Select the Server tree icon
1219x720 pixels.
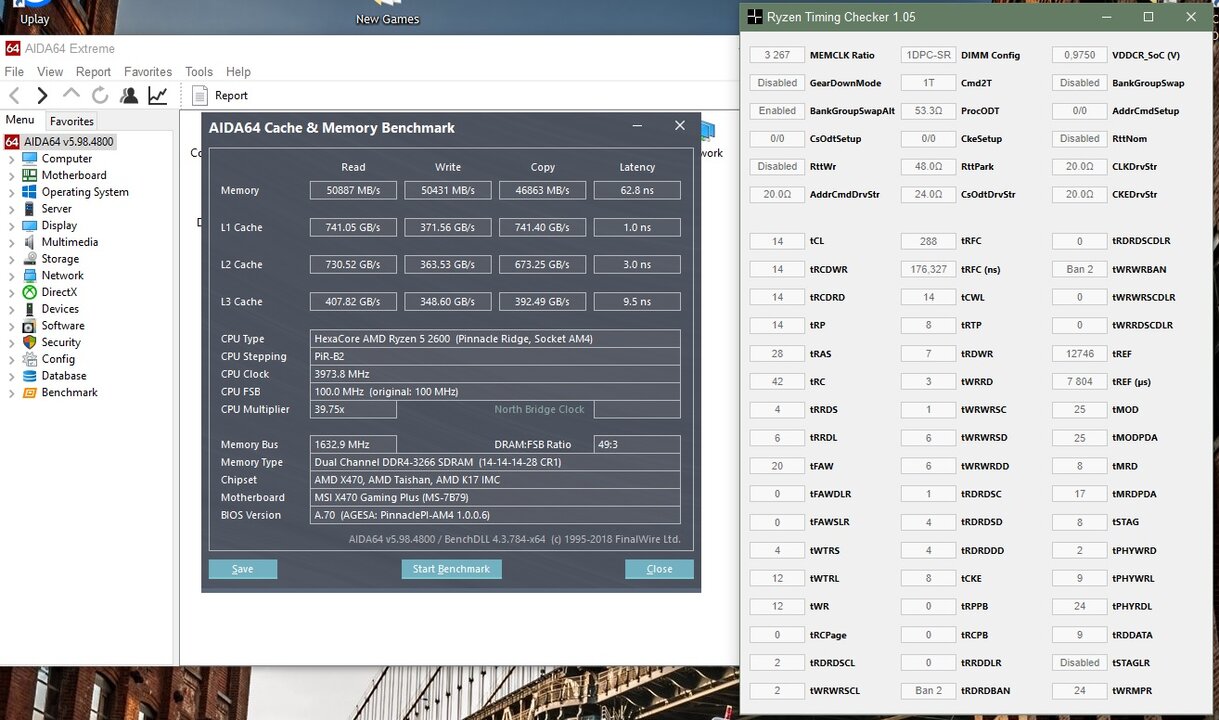tap(29, 209)
